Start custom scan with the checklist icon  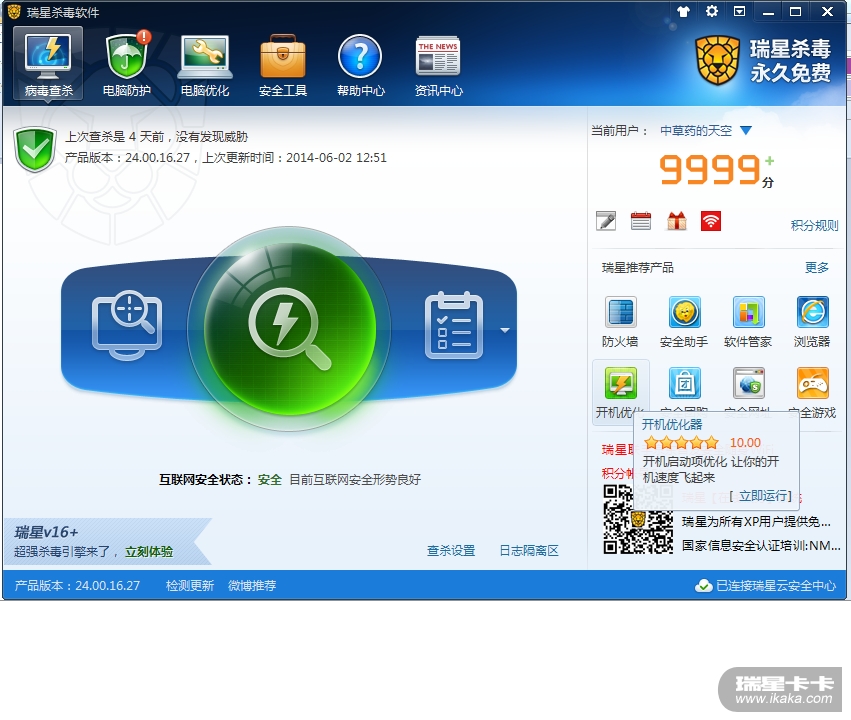tap(454, 326)
